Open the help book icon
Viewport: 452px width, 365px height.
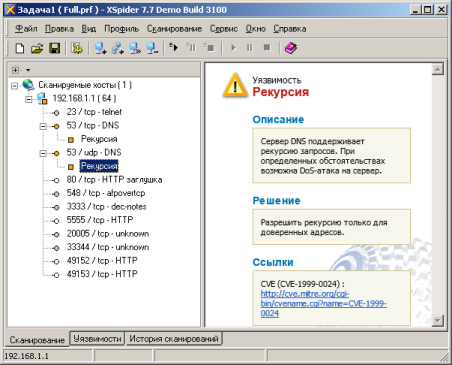click(x=291, y=48)
